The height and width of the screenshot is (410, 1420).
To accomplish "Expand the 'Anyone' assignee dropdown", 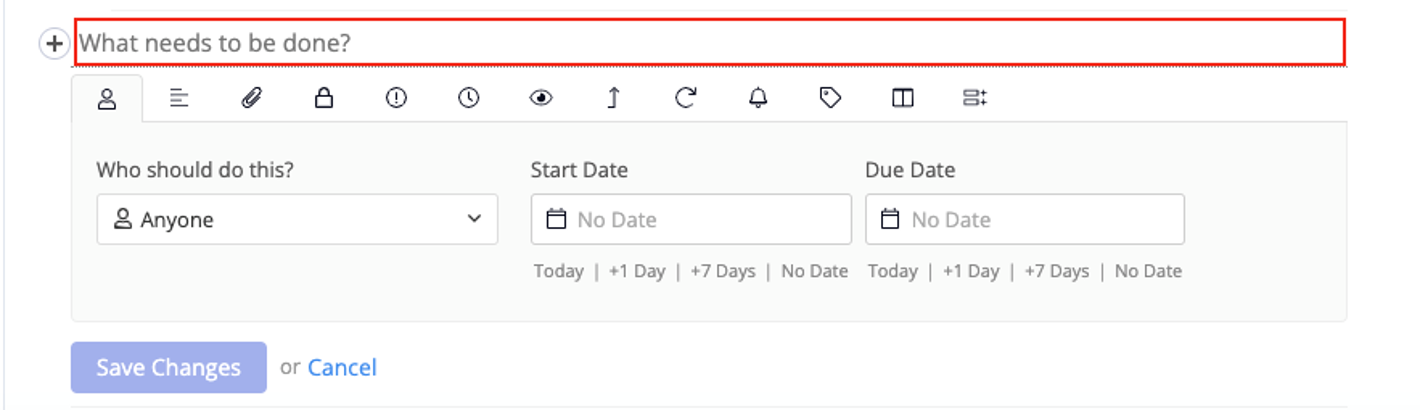I will 297,220.
